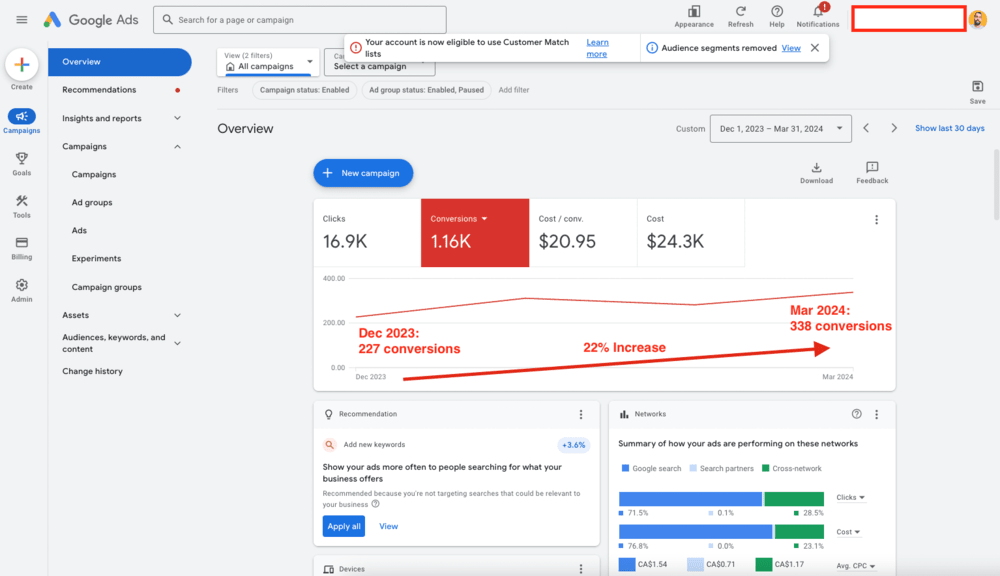Dismiss the Audience segments removed notice
Screen dimensions: 1000x576
click(815, 48)
